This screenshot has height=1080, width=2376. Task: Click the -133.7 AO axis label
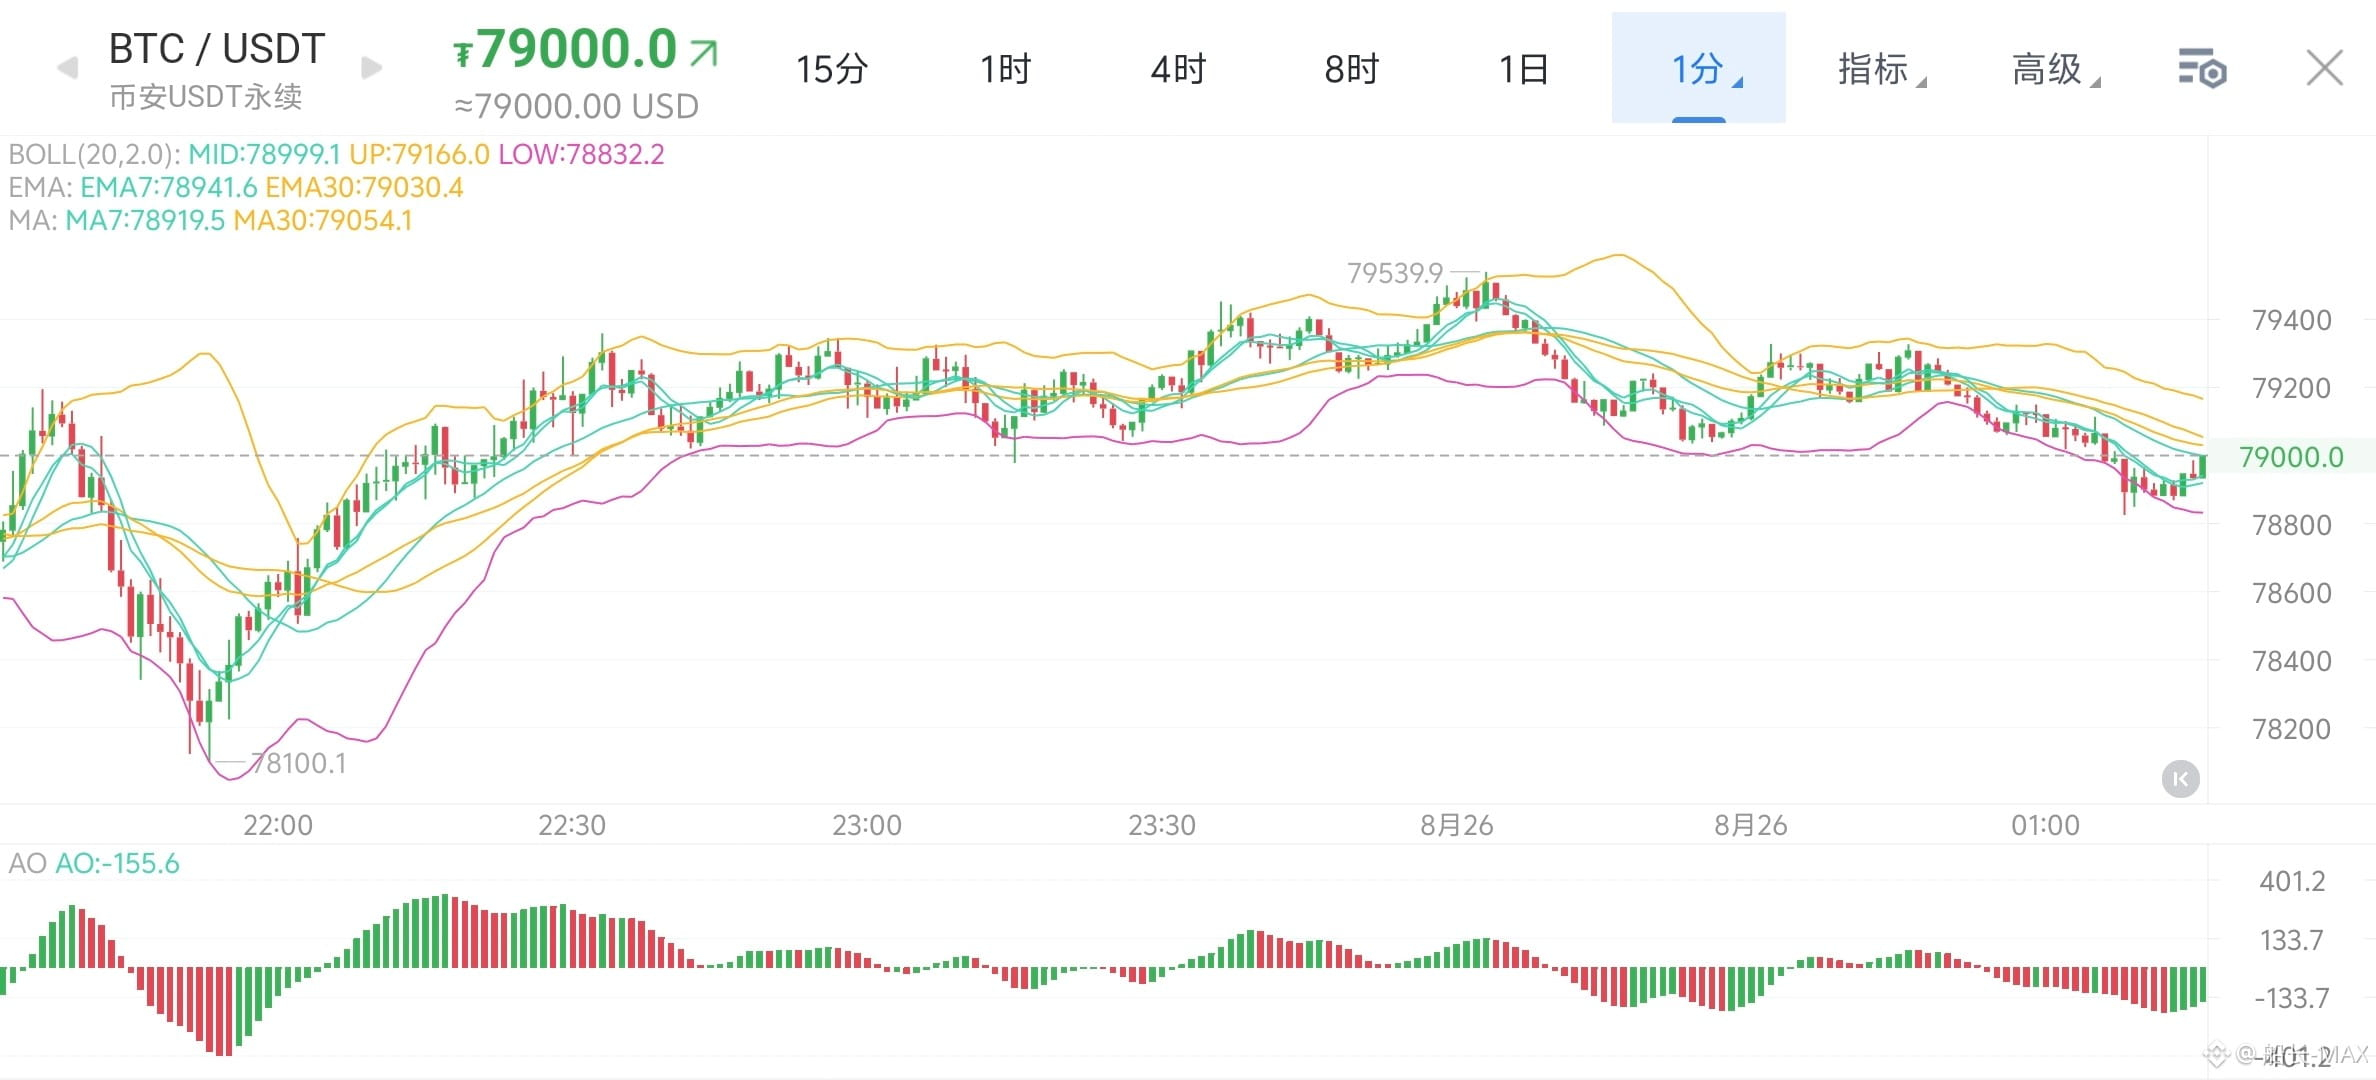pos(2292,998)
